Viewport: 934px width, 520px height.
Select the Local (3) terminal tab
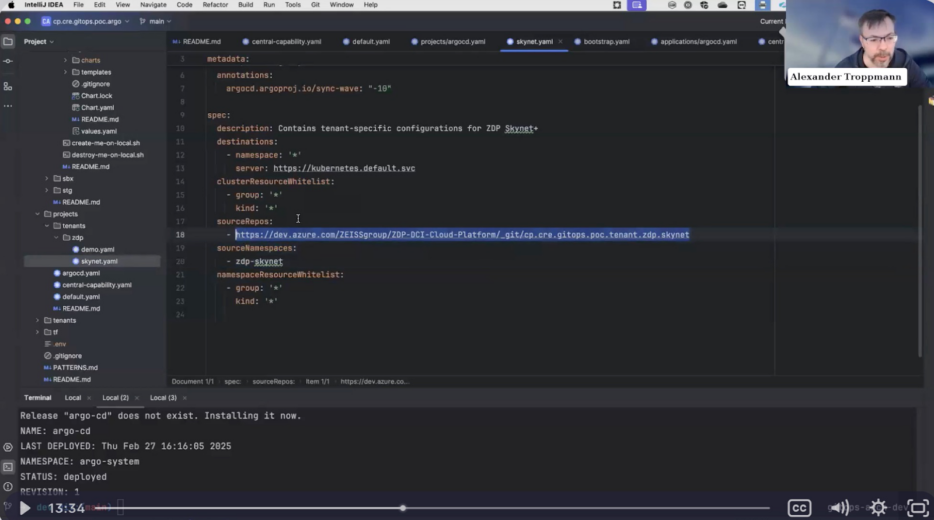pos(163,398)
